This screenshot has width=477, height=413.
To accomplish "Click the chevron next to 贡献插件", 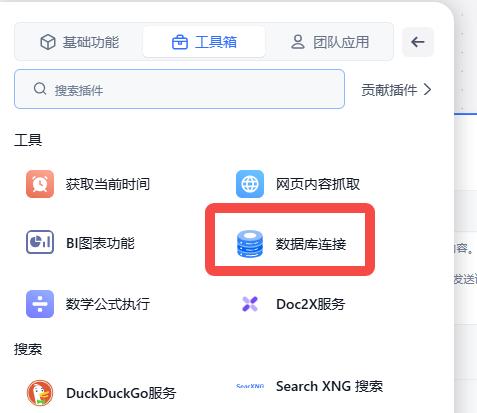I will [x=427, y=90].
